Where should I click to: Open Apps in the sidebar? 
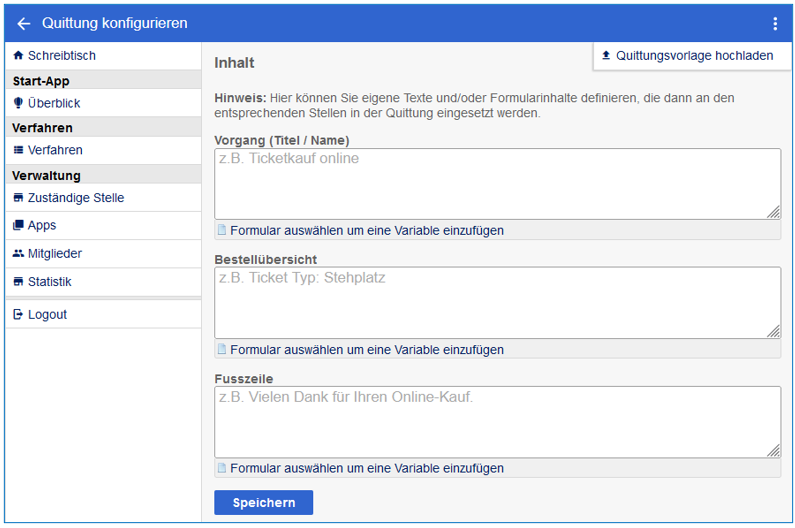(42, 226)
